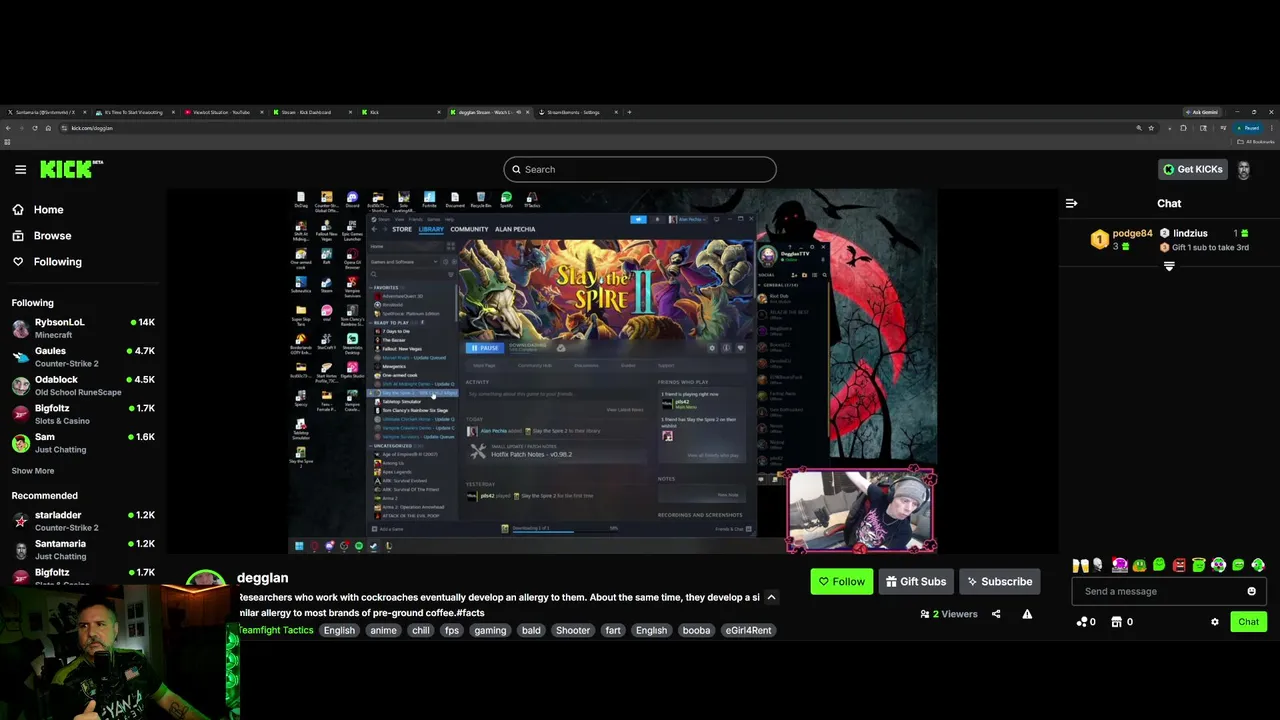The image size is (1280, 720).
Task: Insert the red angry emote
Action: pos(1179,565)
